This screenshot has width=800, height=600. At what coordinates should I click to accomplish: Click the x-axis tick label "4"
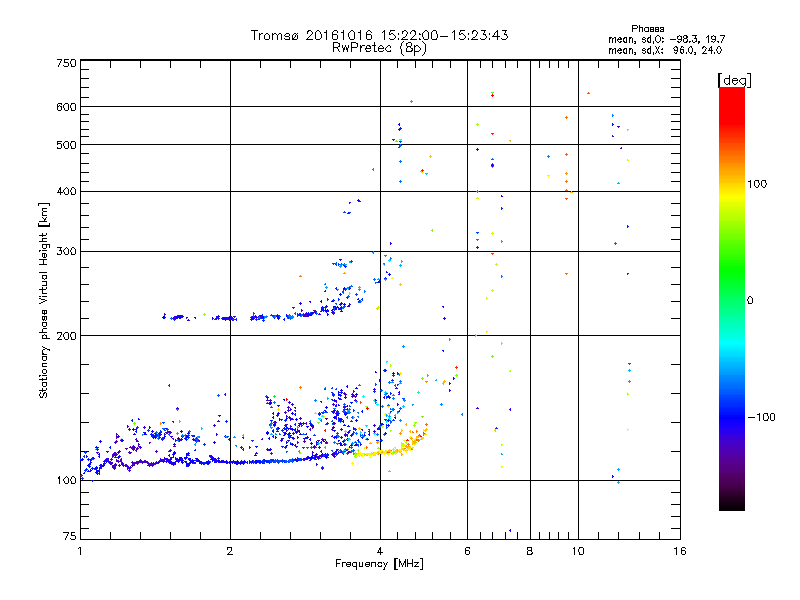pos(380,551)
